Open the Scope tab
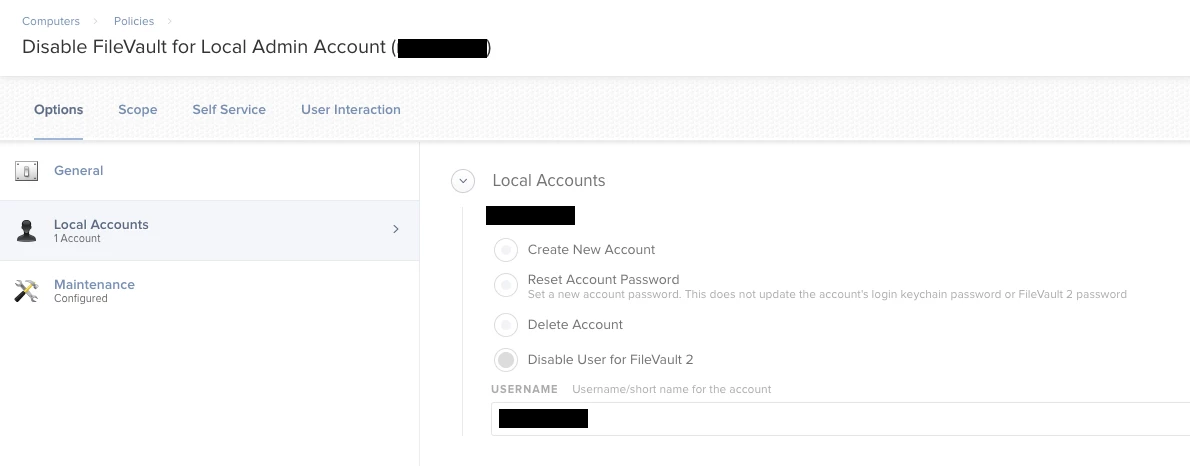 [137, 109]
